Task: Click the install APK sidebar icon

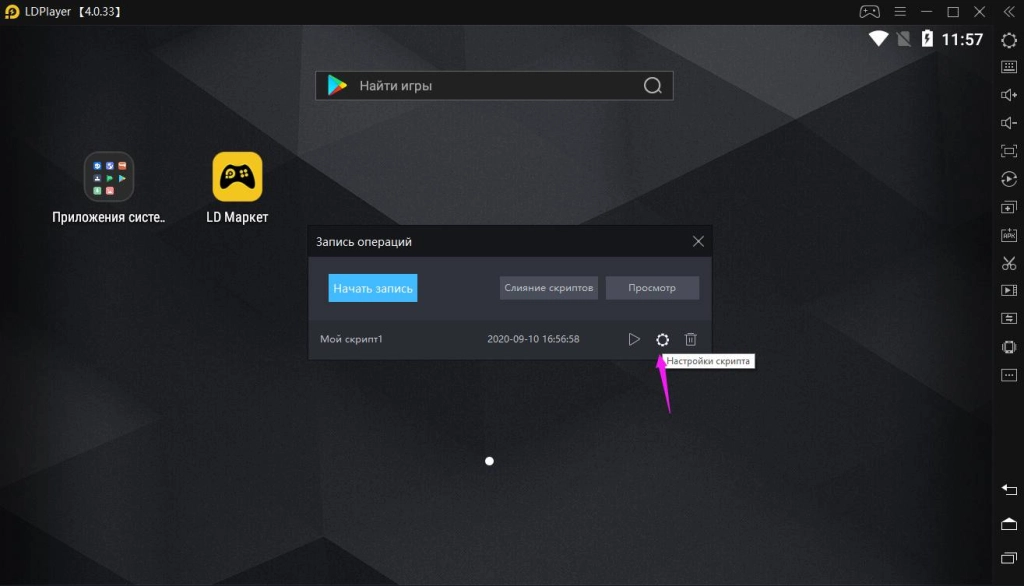Action: click(x=1009, y=235)
